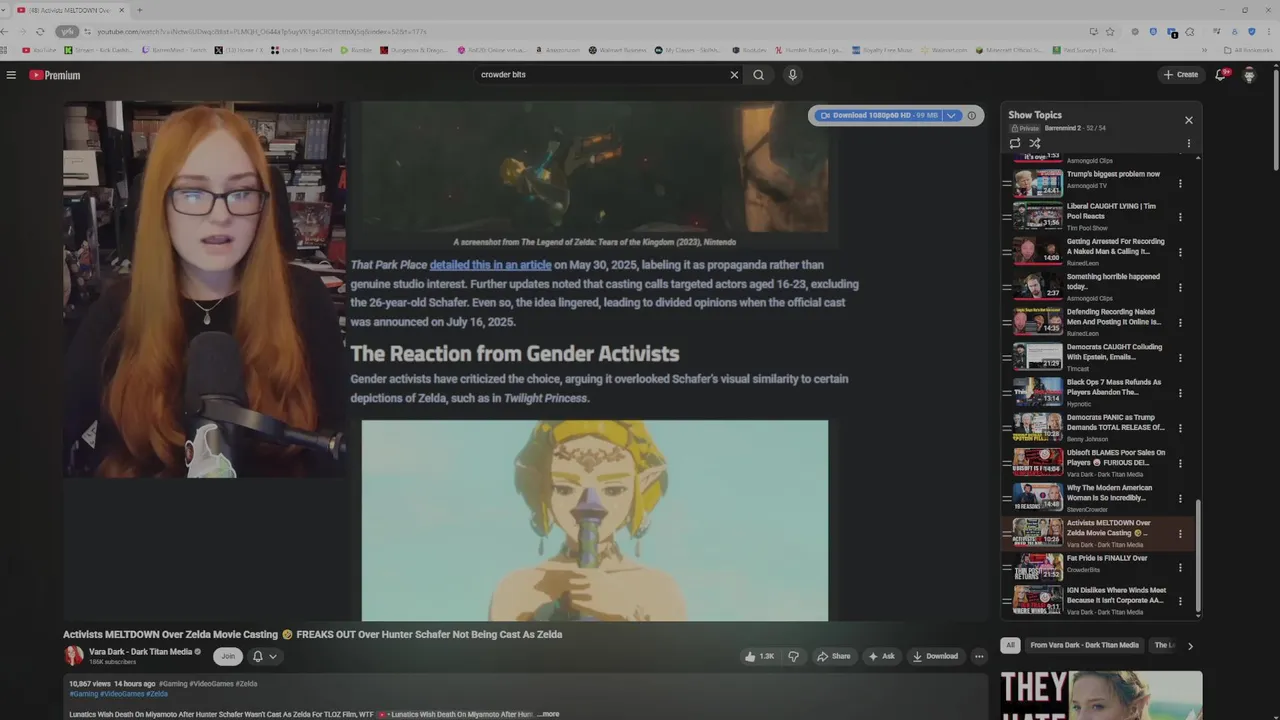1280x720 pixels.
Task: Open "Vara Dark - Dark Titan Media" channel link
Action: tap(140, 652)
